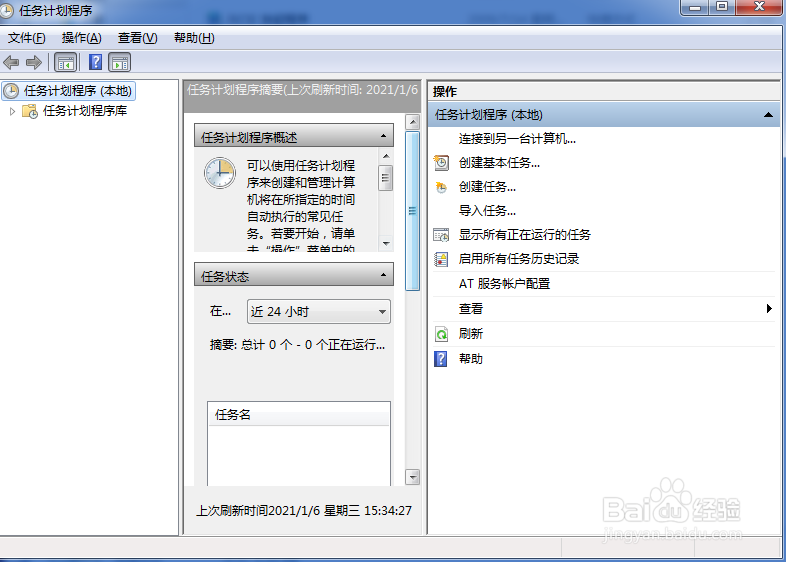
Task: Click the 创建基本任务 clock icon
Action: click(441, 162)
